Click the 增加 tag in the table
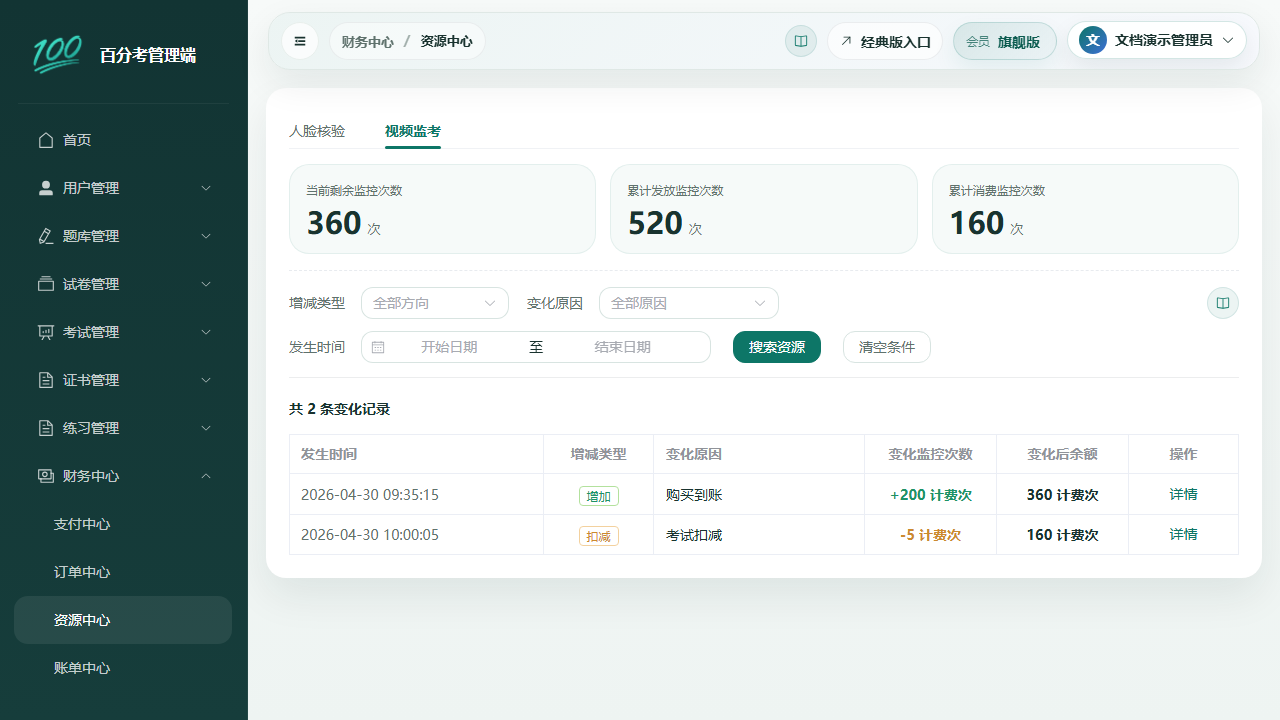This screenshot has height=720, width=1280. pyautogui.click(x=598, y=496)
